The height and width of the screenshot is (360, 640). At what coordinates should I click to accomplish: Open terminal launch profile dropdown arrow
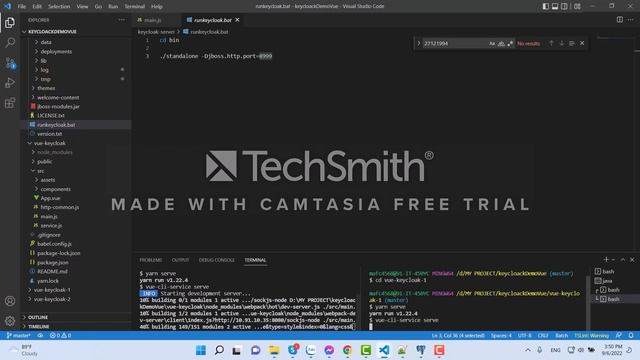pyautogui.click(x=613, y=260)
